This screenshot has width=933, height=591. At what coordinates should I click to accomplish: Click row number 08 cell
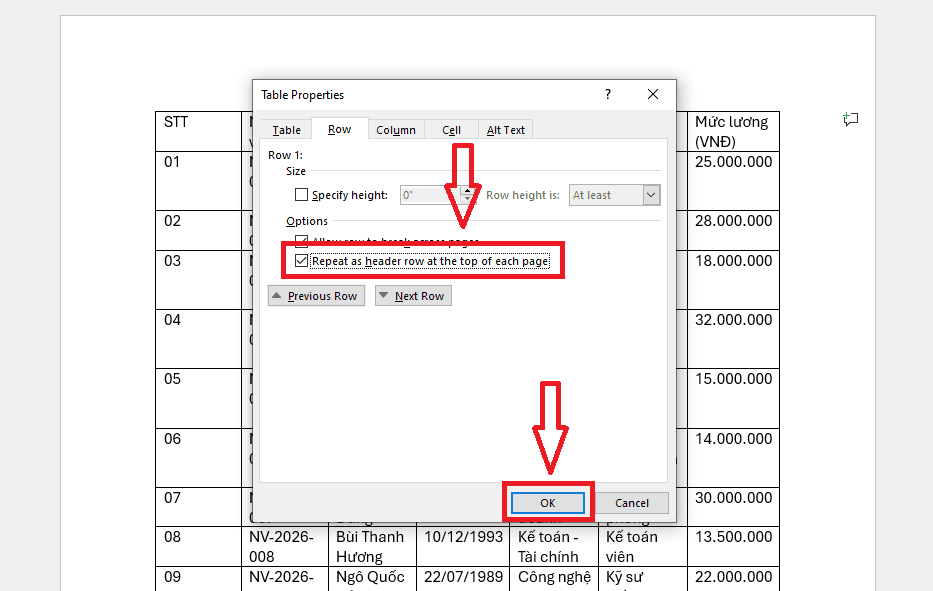tap(198, 546)
